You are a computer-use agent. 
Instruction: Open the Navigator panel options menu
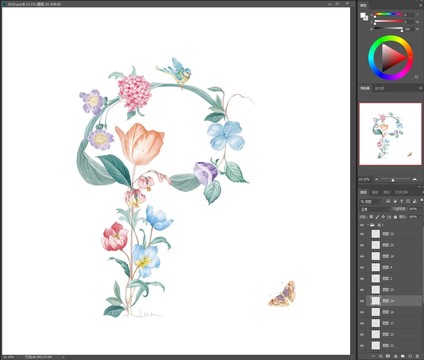[x=421, y=88]
